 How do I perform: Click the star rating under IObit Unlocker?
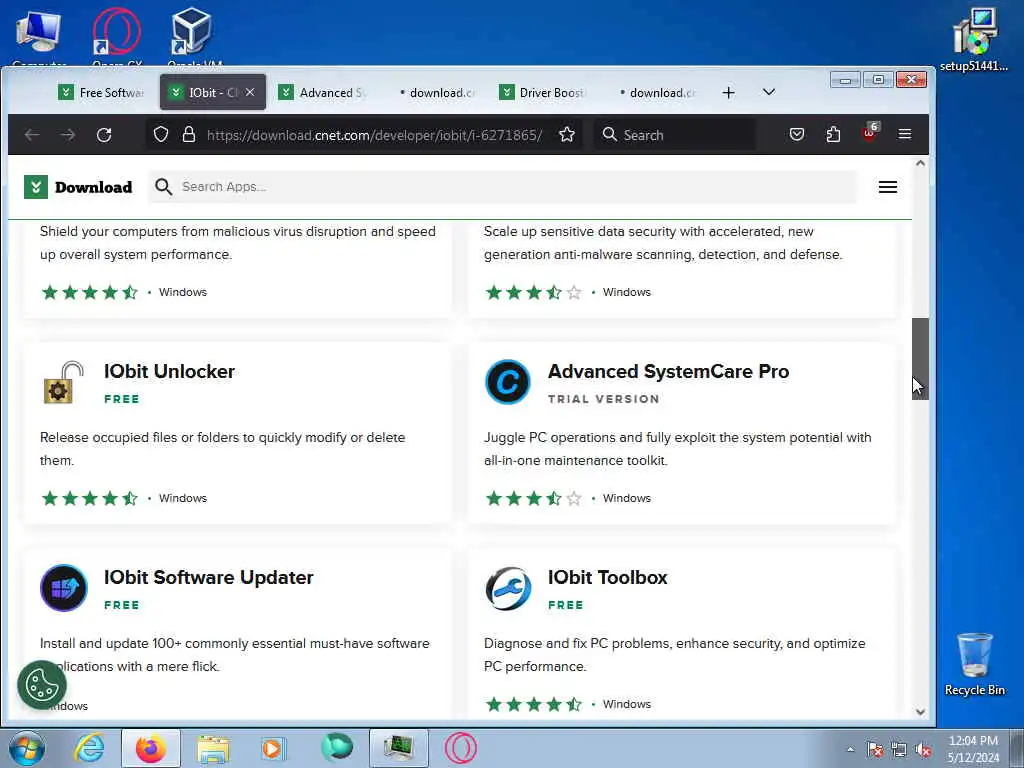coord(89,498)
